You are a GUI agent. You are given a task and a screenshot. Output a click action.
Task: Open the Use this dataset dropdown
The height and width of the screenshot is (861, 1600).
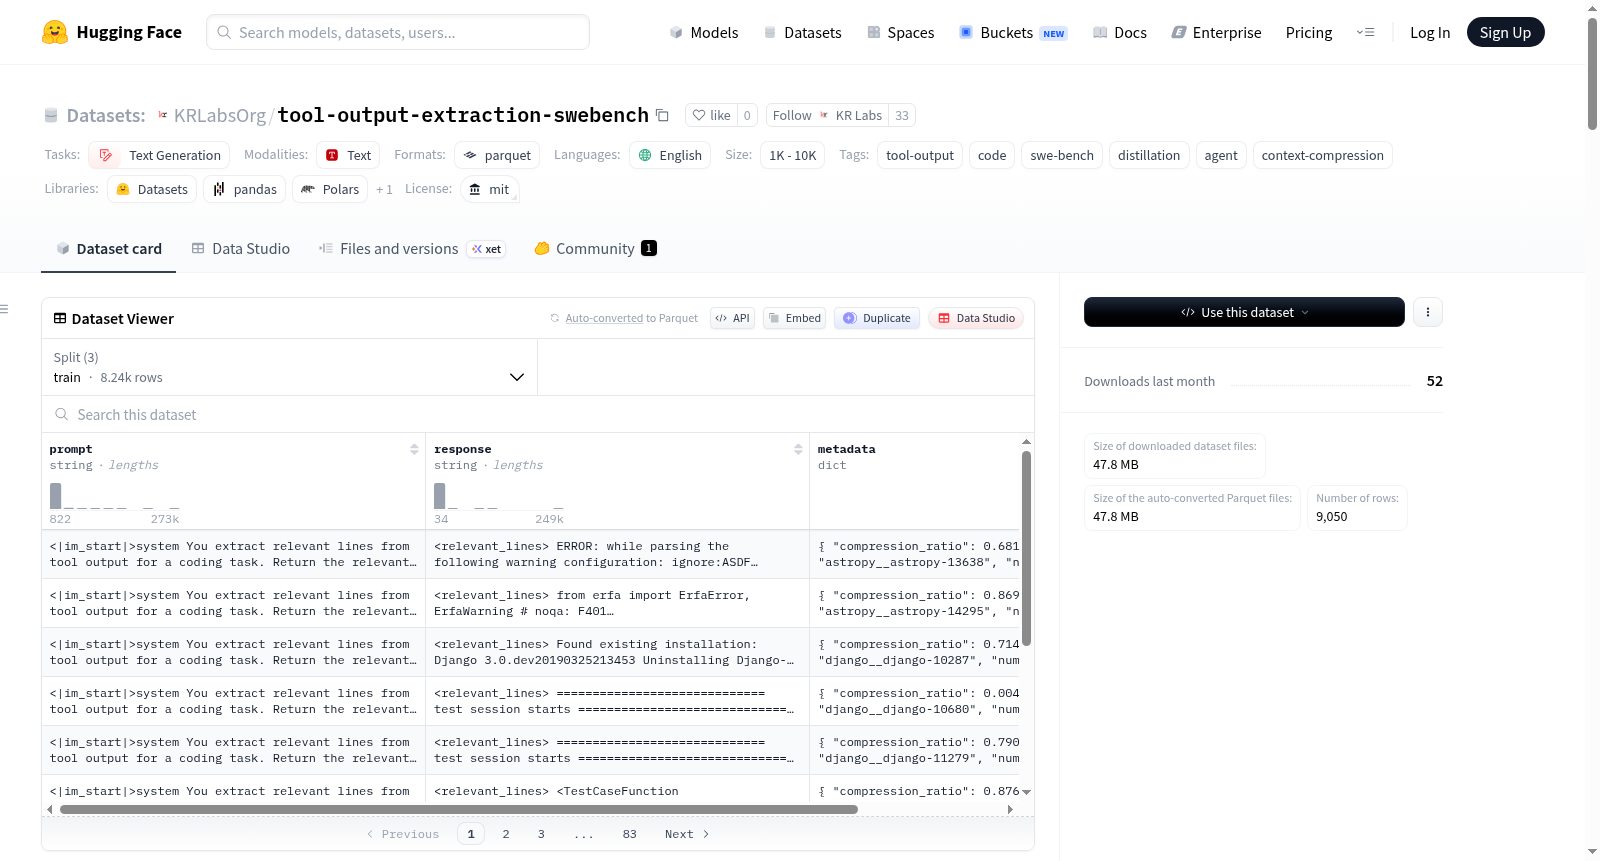pyautogui.click(x=1244, y=312)
